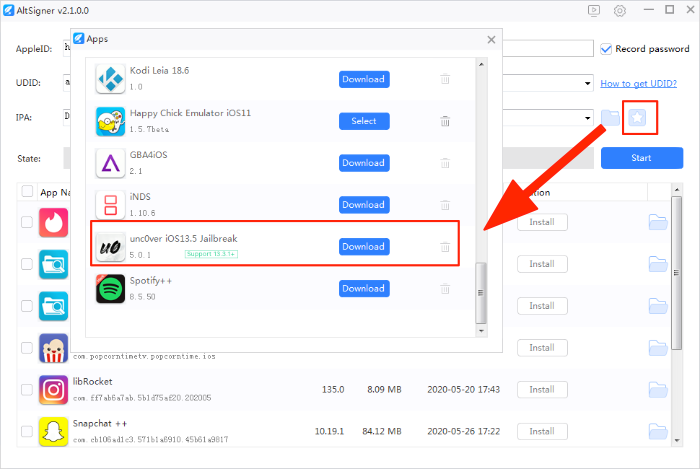
Task: Install the Tinder app
Action: (542, 222)
